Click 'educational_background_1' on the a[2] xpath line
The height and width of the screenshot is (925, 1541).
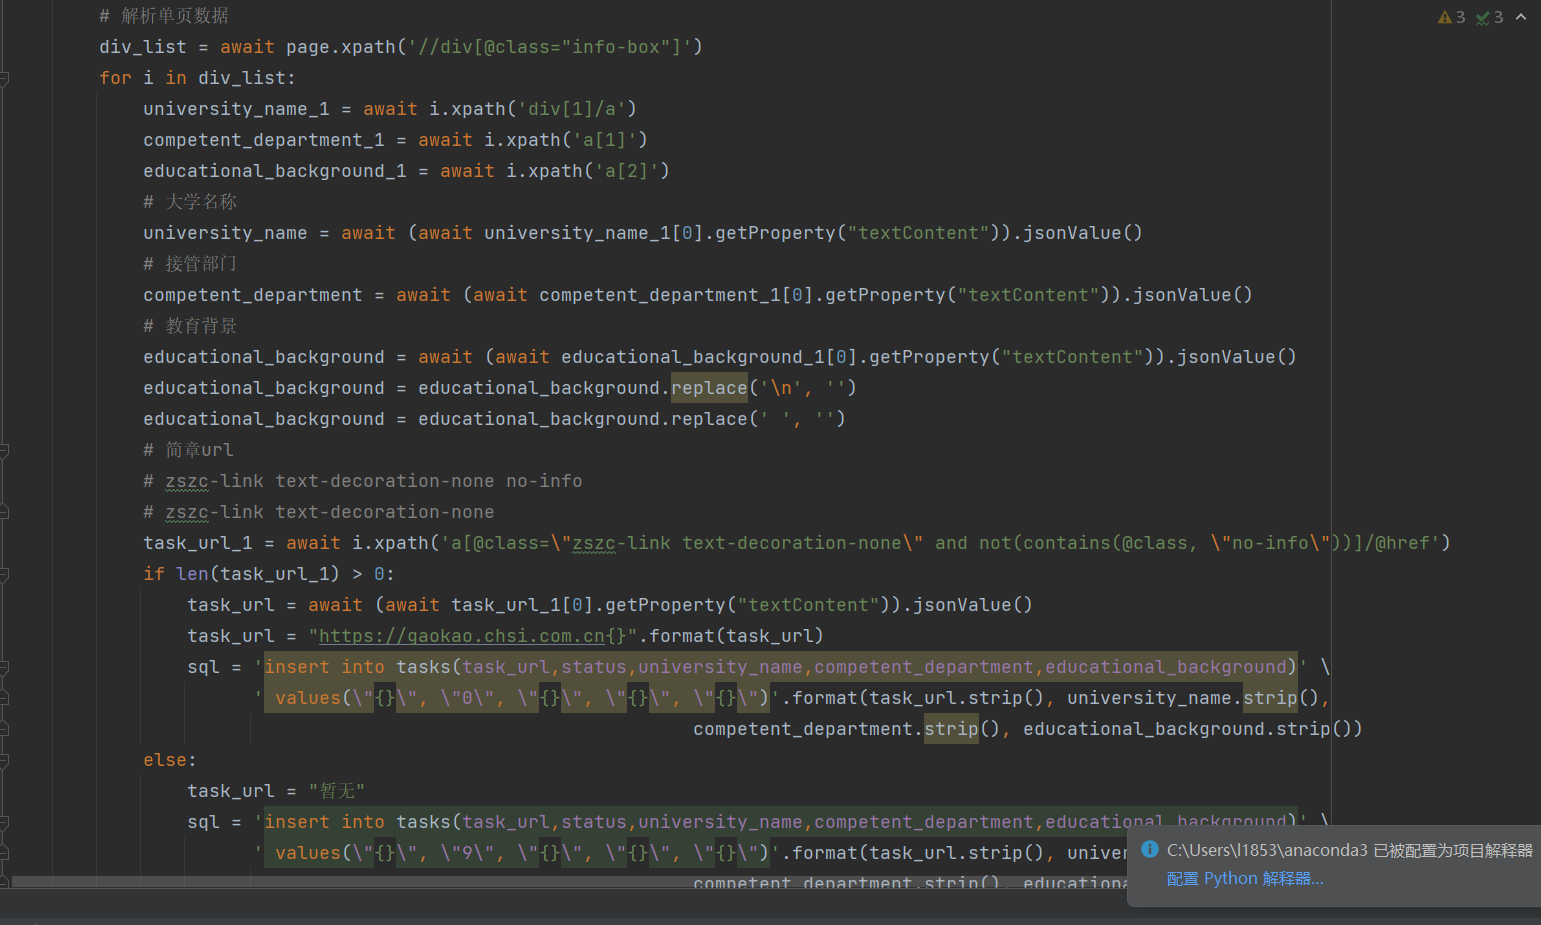275,171
